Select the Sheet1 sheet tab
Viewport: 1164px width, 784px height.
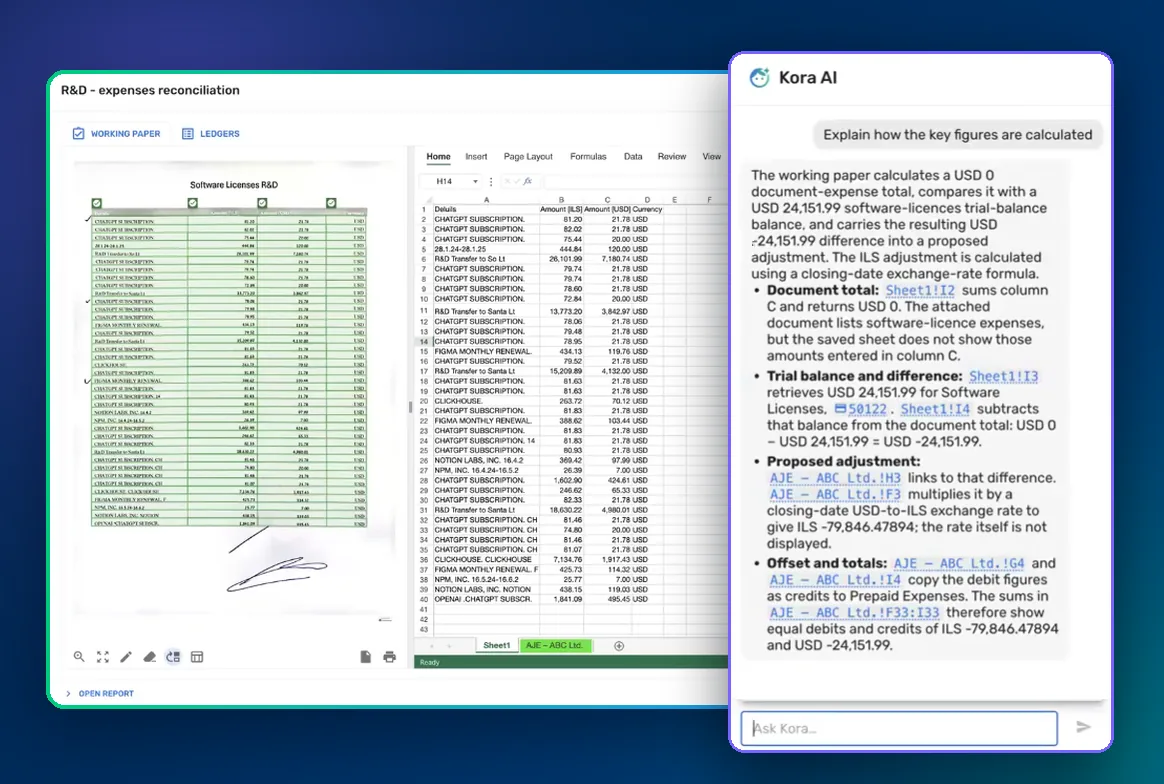[x=497, y=646]
